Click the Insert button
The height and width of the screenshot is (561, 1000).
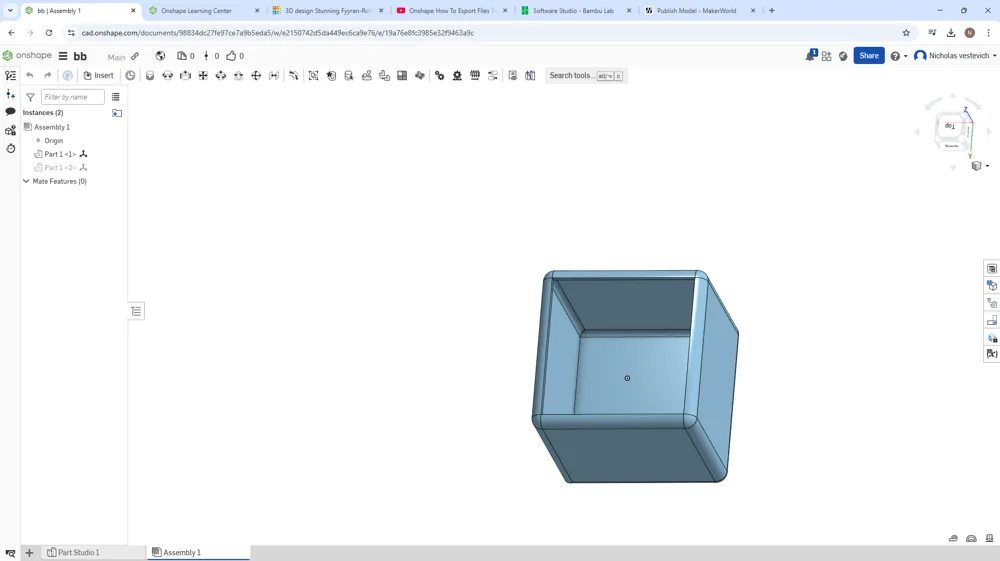(98, 75)
